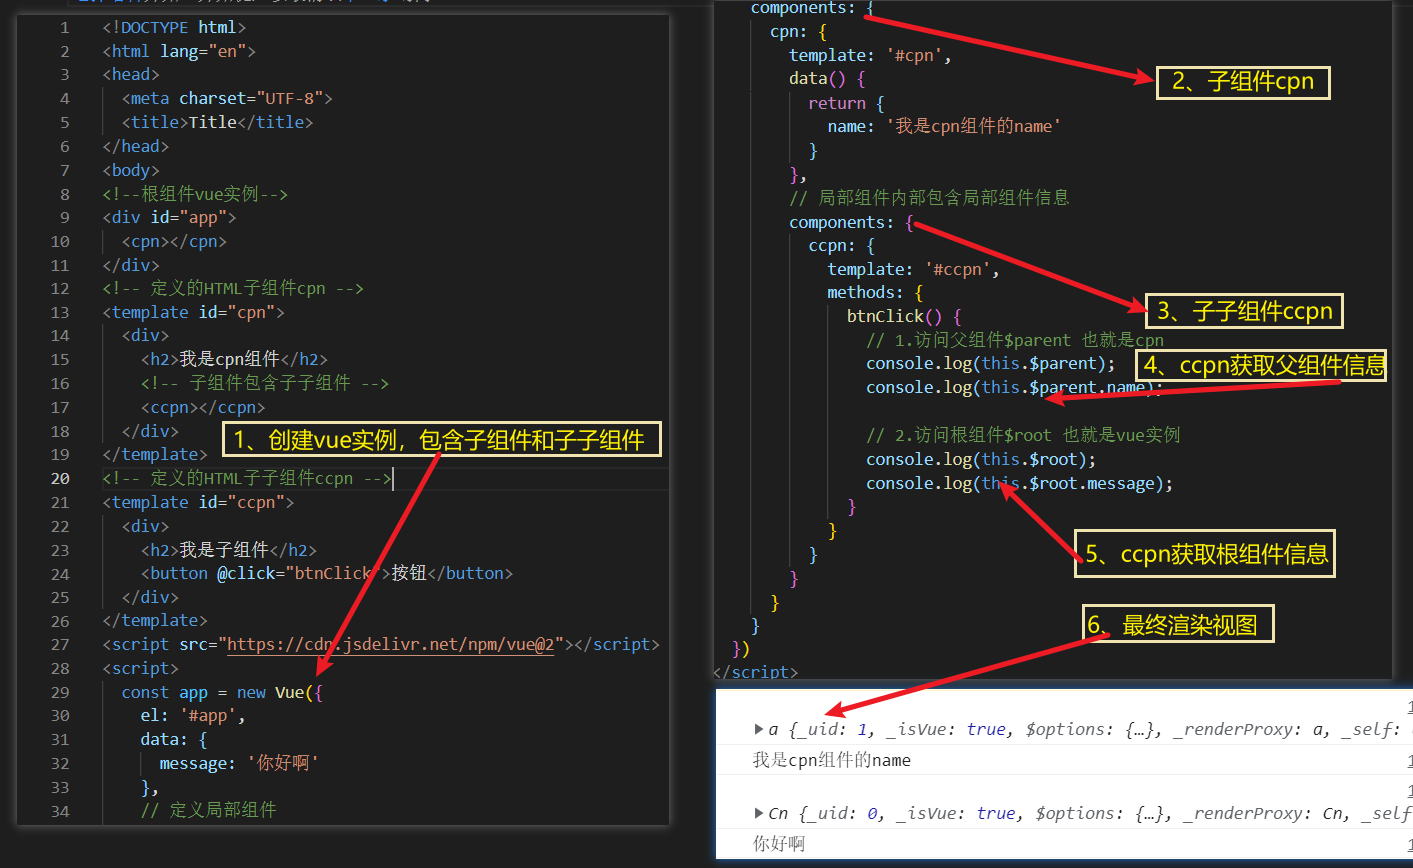The image size is (1413, 868).
Task: Click line number 27 in the gutter
Action: pyautogui.click(x=60, y=645)
